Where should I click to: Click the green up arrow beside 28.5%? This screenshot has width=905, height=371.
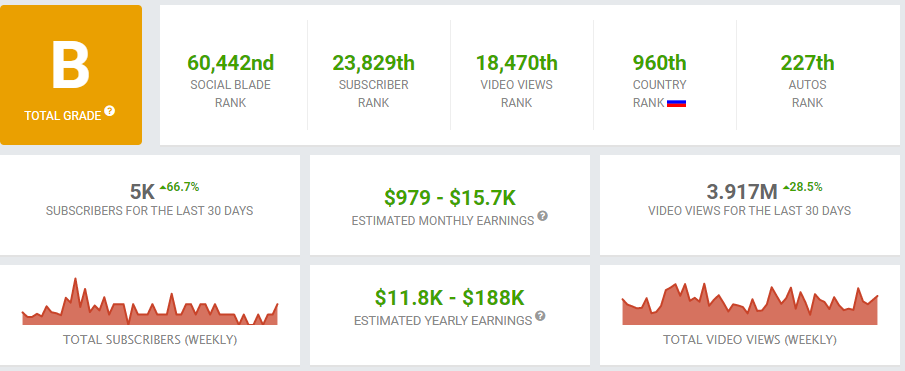click(786, 188)
